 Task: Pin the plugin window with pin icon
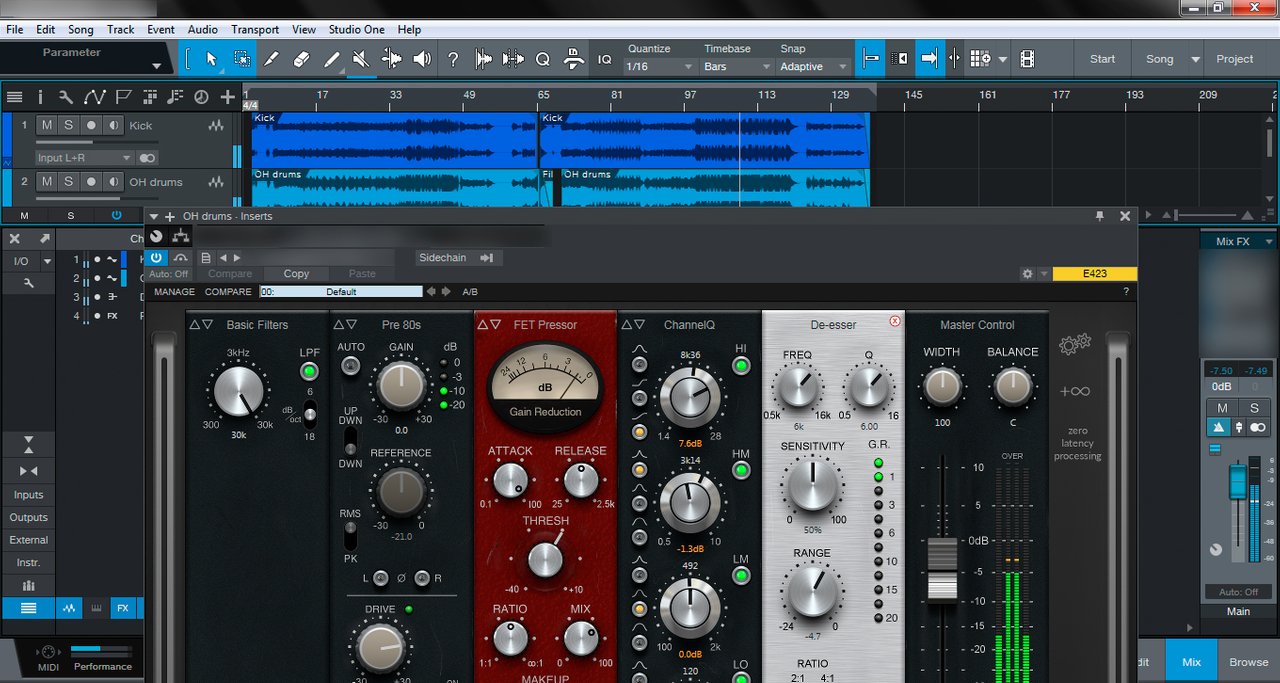tap(1100, 216)
